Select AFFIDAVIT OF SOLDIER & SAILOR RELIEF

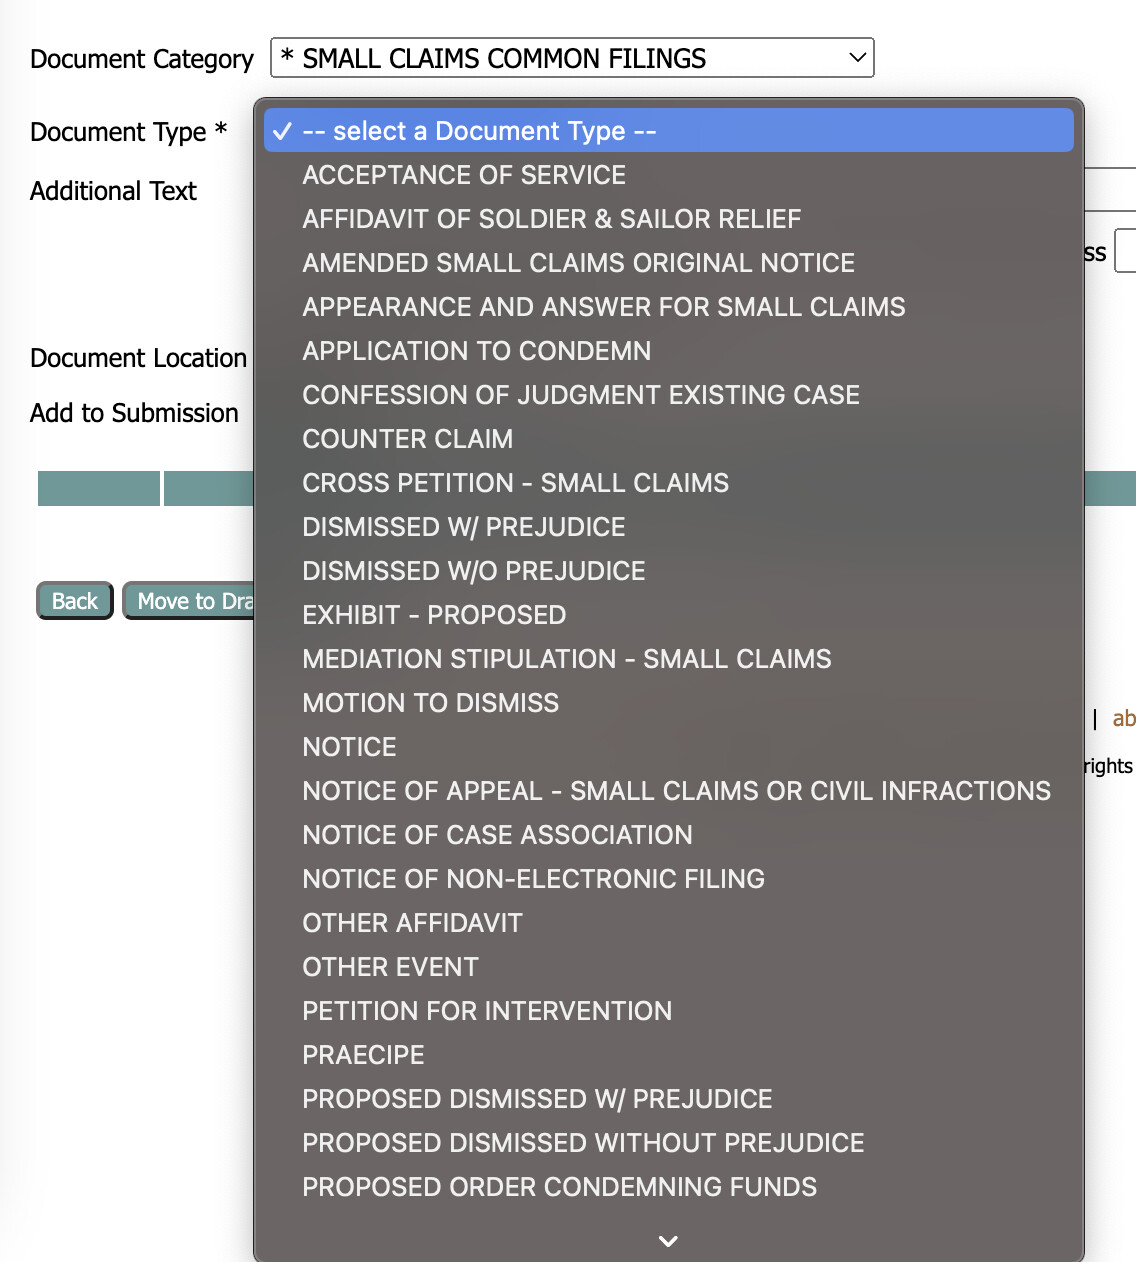pyautogui.click(x=552, y=219)
